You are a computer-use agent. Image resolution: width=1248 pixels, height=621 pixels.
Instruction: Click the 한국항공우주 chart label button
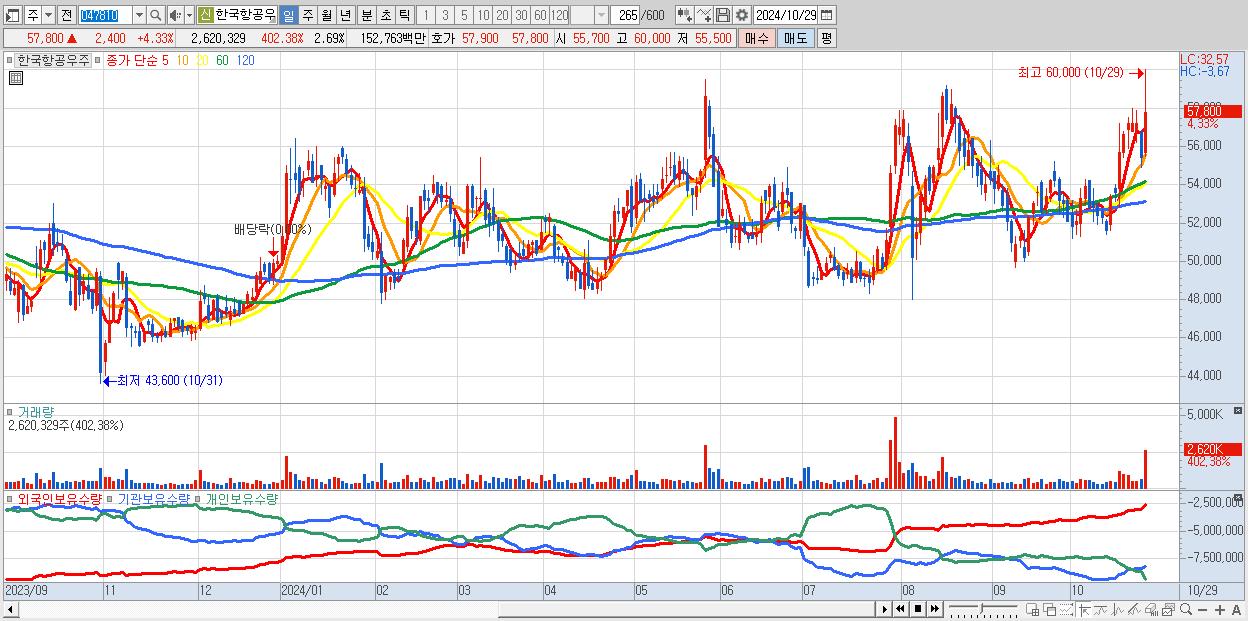tap(54, 61)
